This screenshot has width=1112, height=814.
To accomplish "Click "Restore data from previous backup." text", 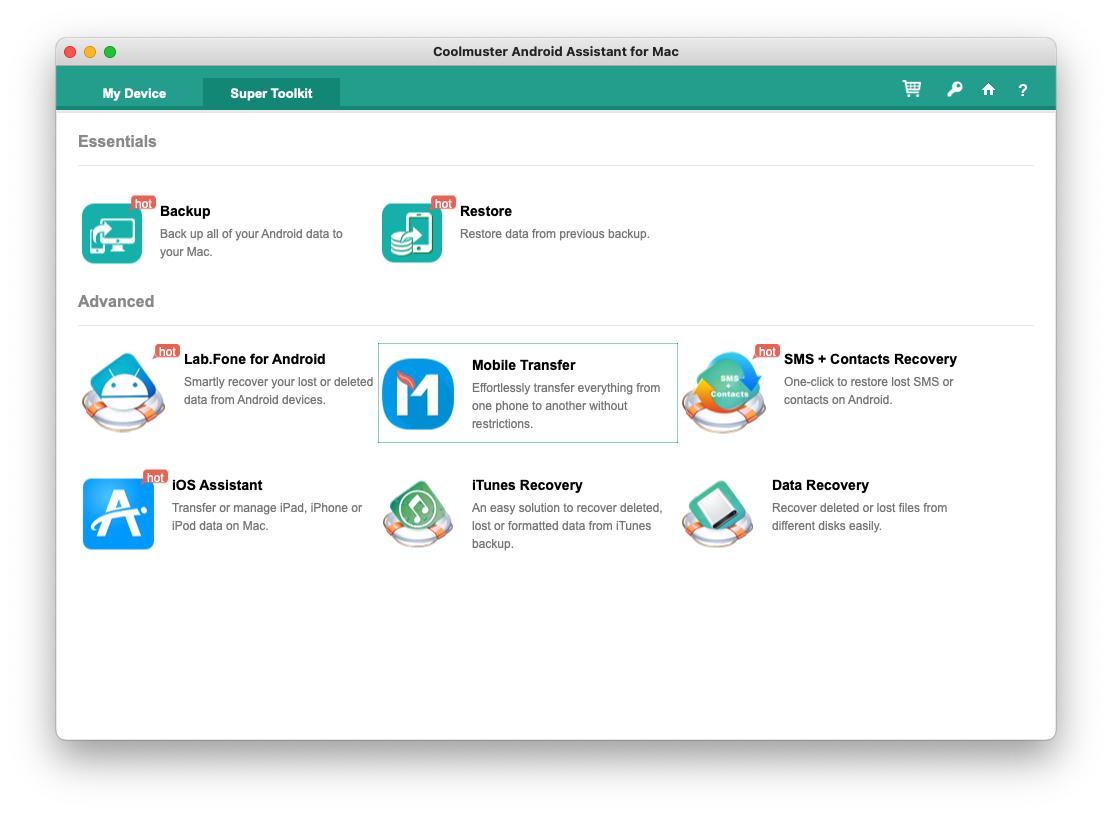I will click(555, 234).
